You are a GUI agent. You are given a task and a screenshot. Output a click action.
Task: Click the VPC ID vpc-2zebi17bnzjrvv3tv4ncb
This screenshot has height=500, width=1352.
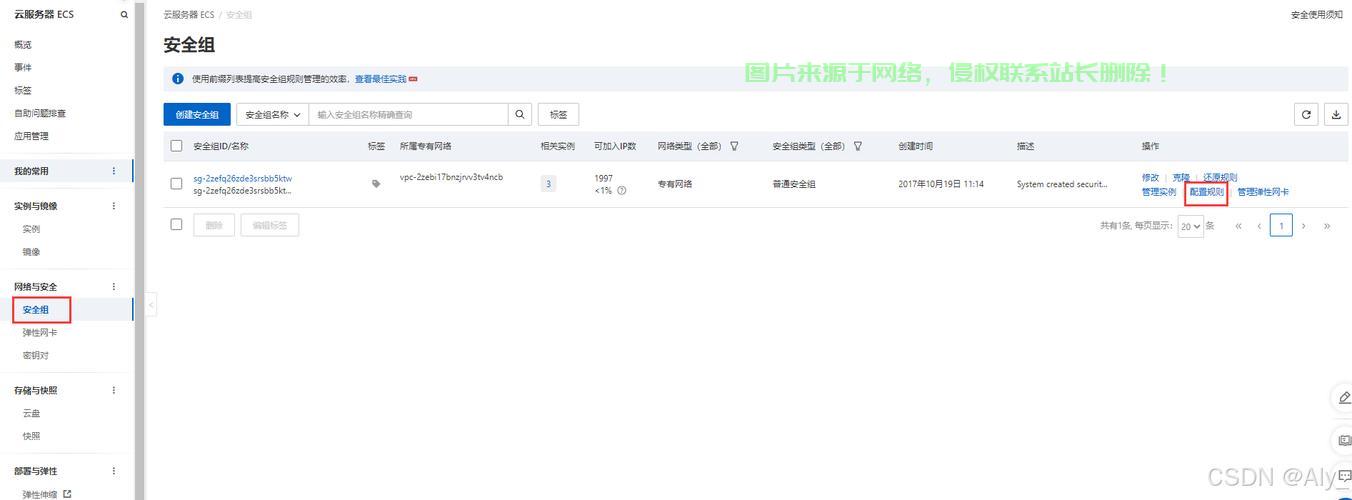(x=451, y=177)
